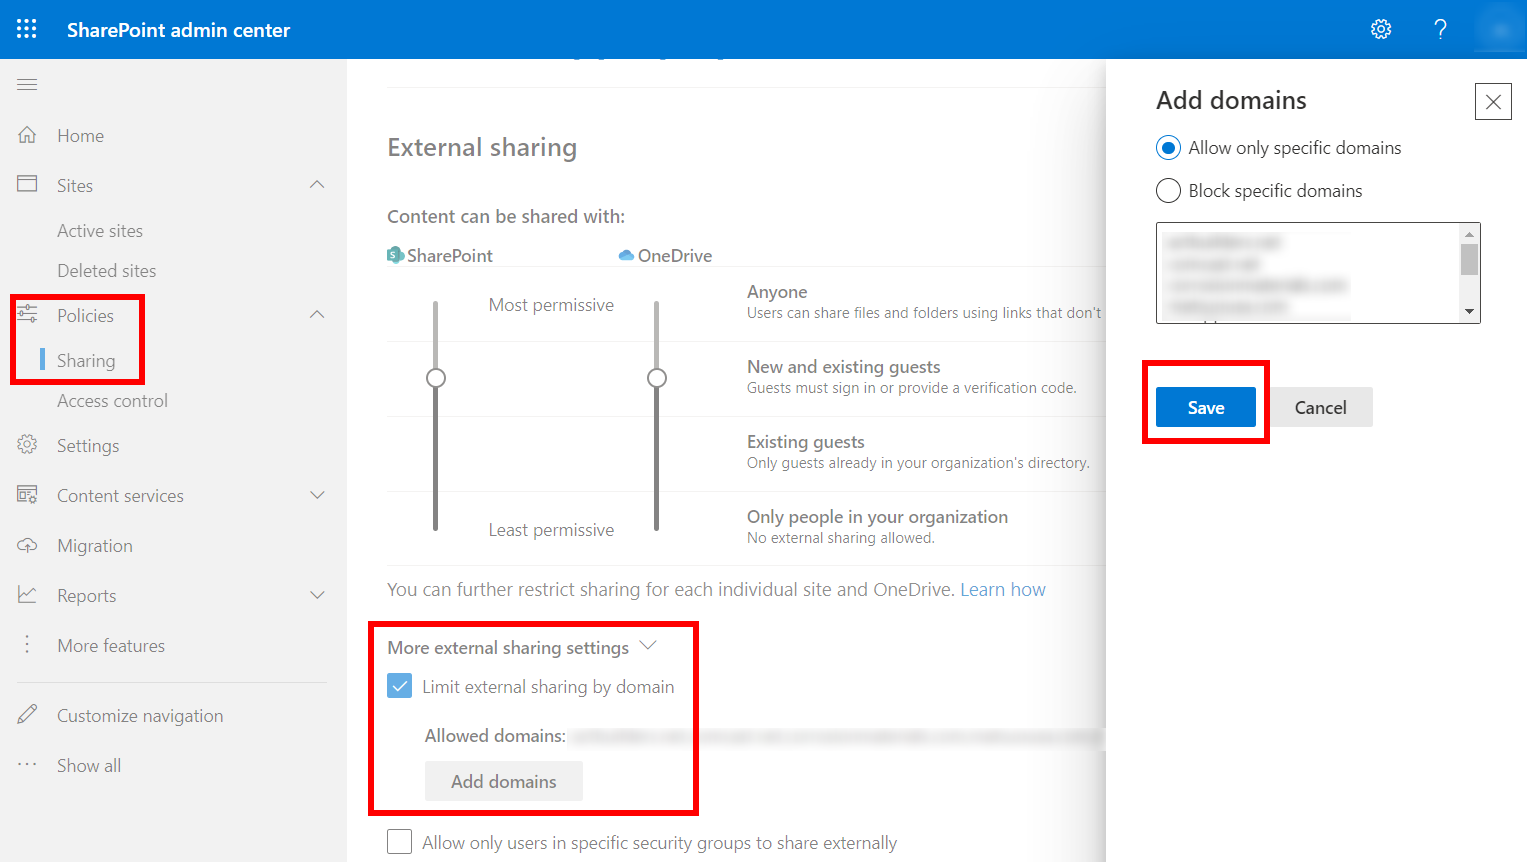Enable sharing only for specific security groups
This screenshot has width=1527, height=862.
(399, 841)
